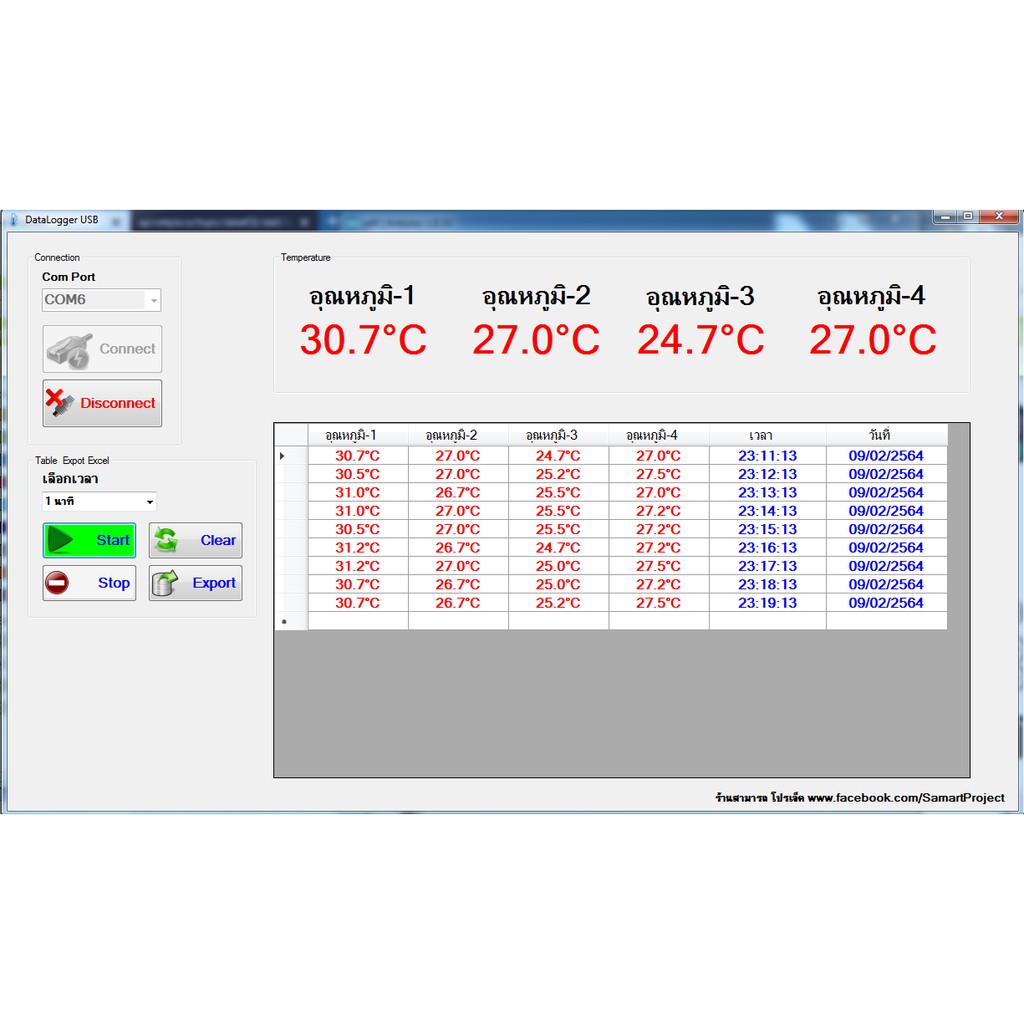Click the อุณหภูมิ-3 table column header
This screenshot has width=1024, height=1024.
click(x=558, y=435)
